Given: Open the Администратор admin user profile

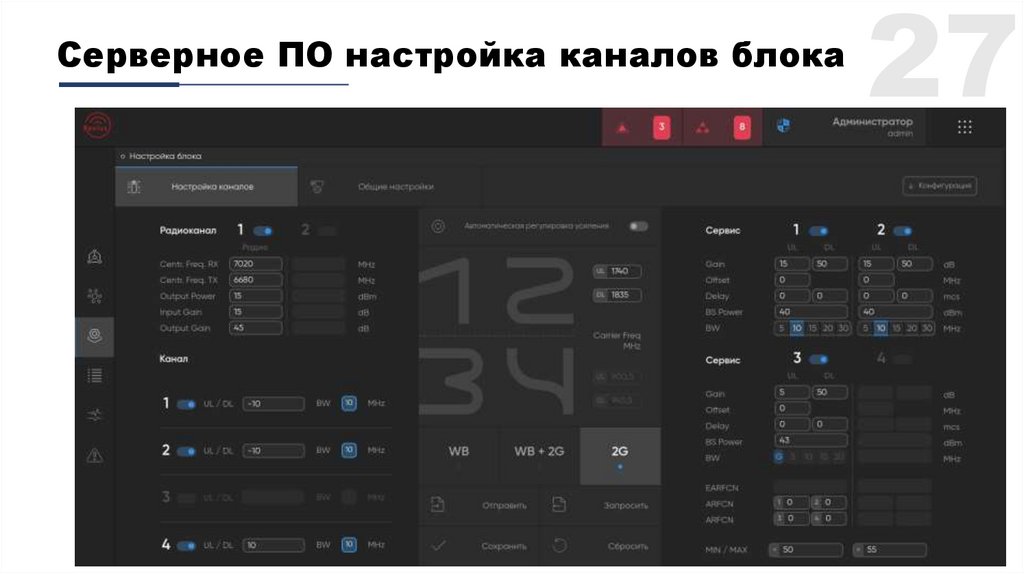Looking at the screenshot, I should tap(872, 127).
